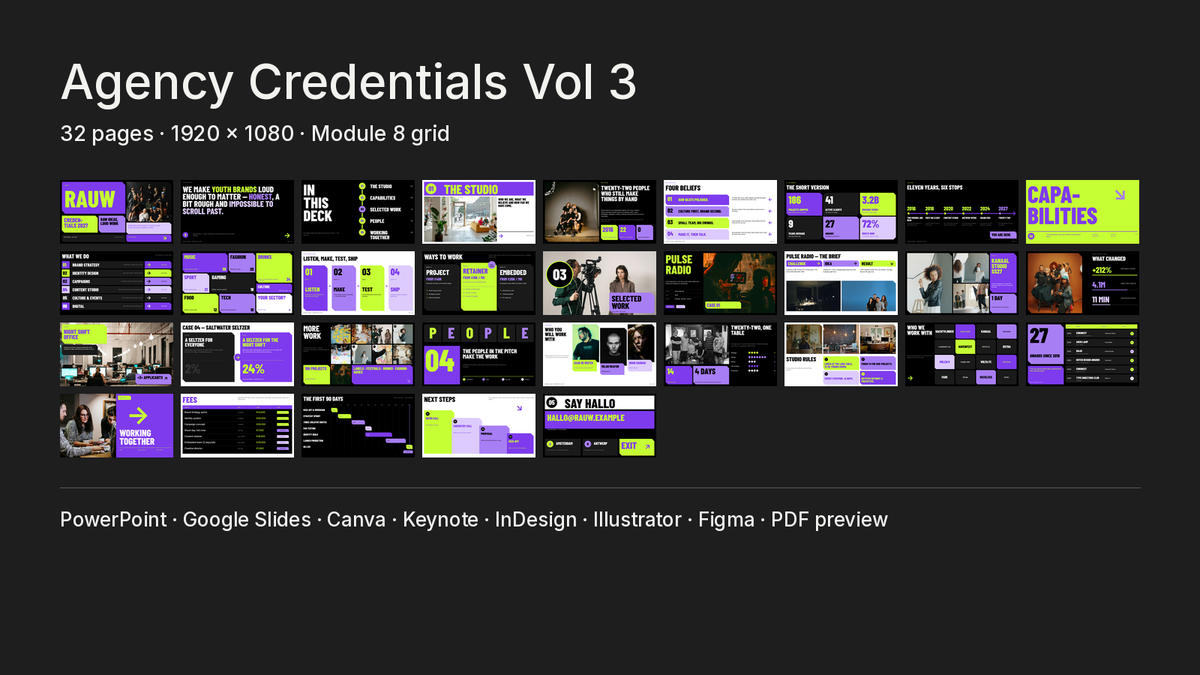Select the 'What We Do' services slide
1200x675 pixels.
[x=116, y=283]
